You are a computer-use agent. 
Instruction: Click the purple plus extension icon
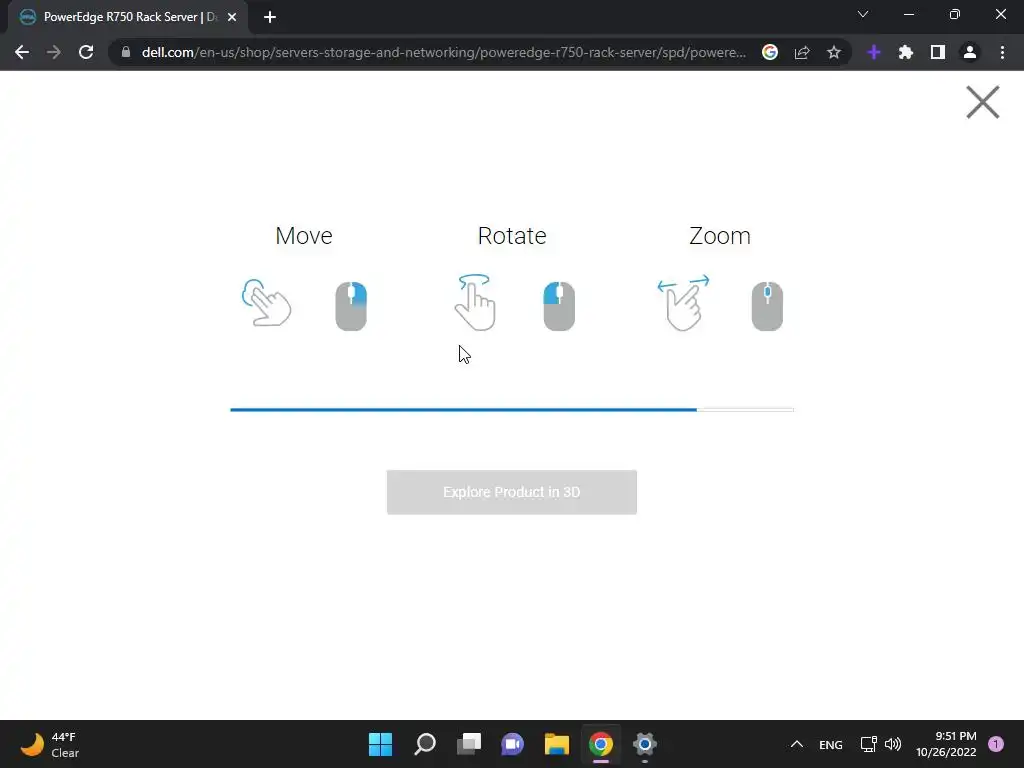pos(874,52)
